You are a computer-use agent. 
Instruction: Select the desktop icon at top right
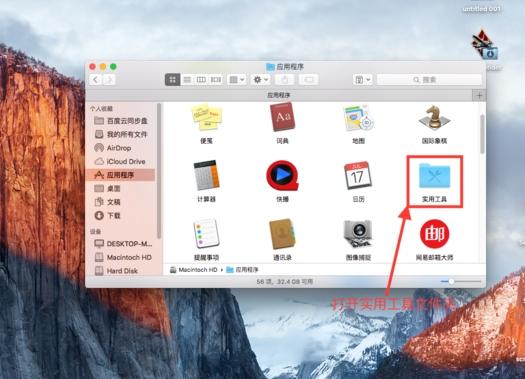[x=485, y=44]
